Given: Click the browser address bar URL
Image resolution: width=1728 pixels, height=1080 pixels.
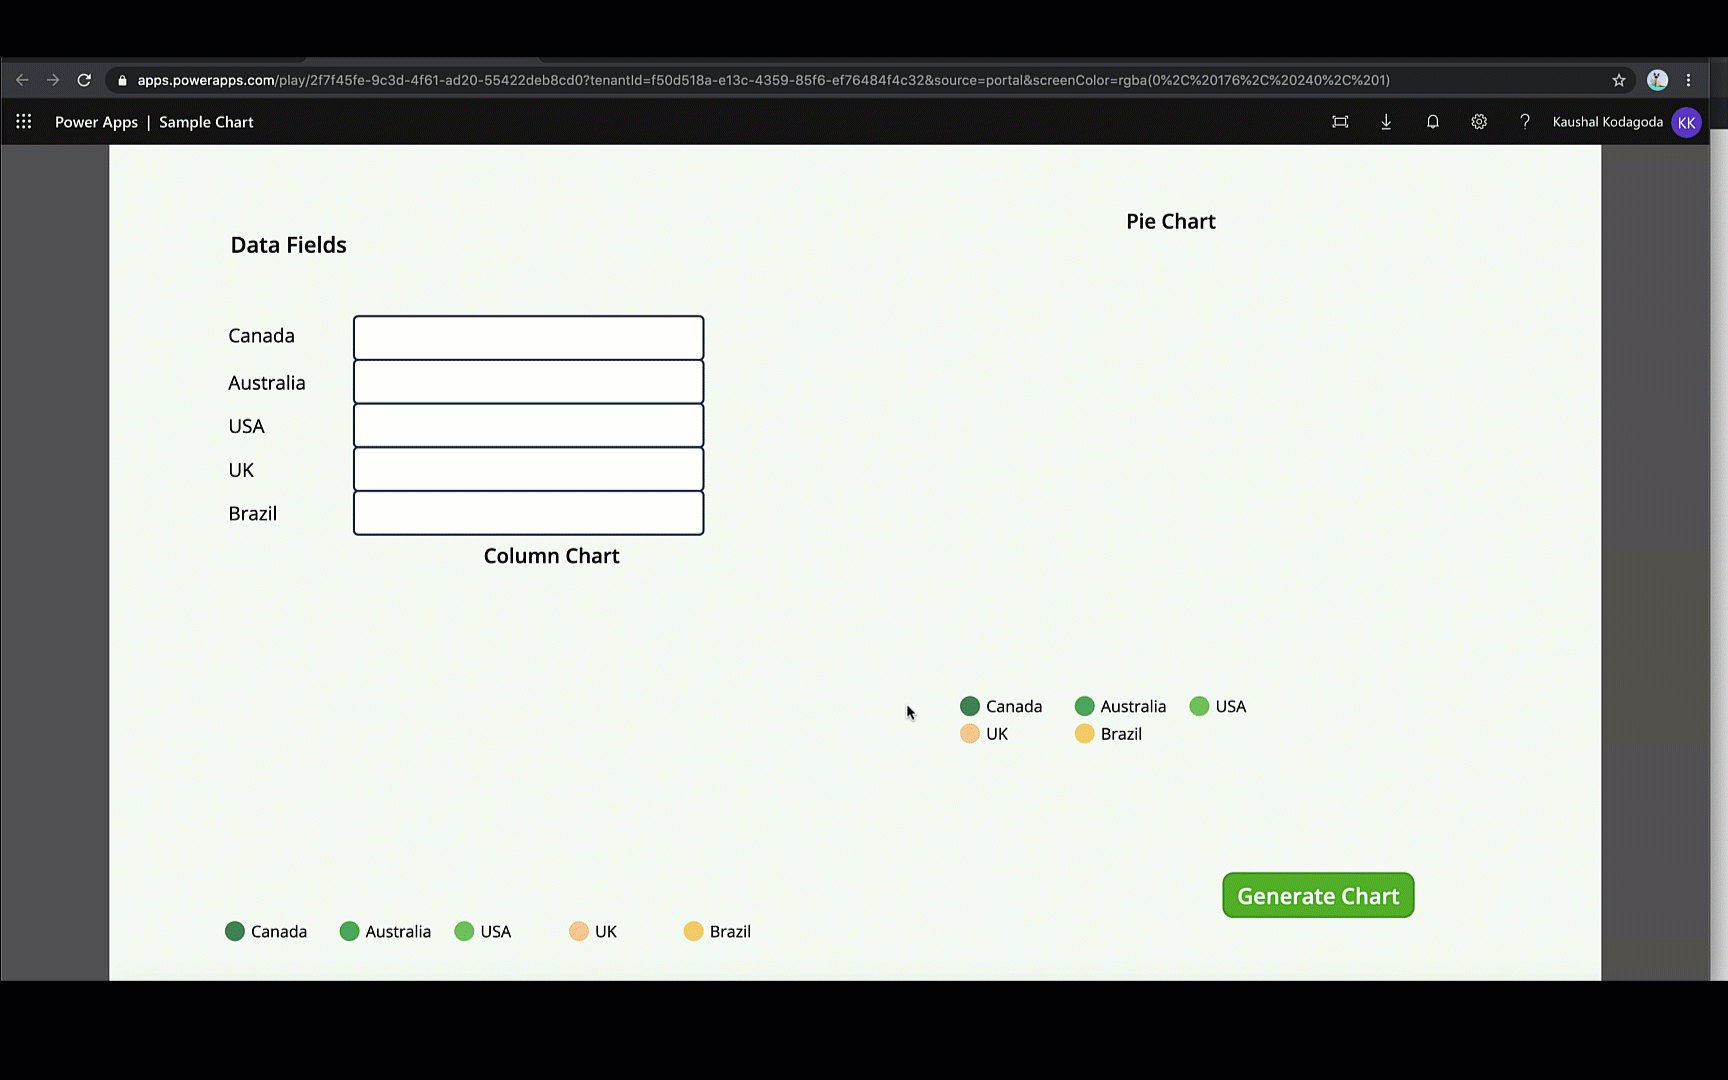Looking at the screenshot, I should click(x=760, y=80).
